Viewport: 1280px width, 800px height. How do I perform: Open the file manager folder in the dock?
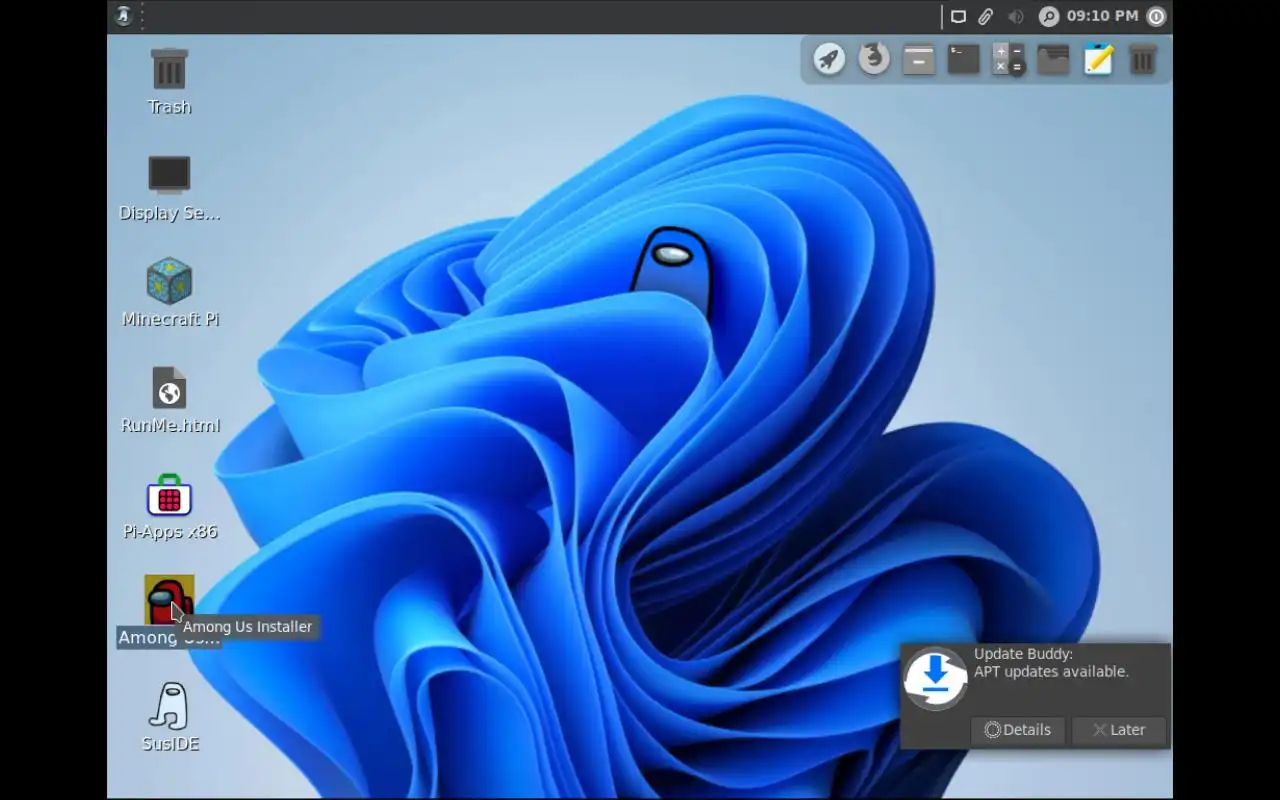coord(1053,60)
